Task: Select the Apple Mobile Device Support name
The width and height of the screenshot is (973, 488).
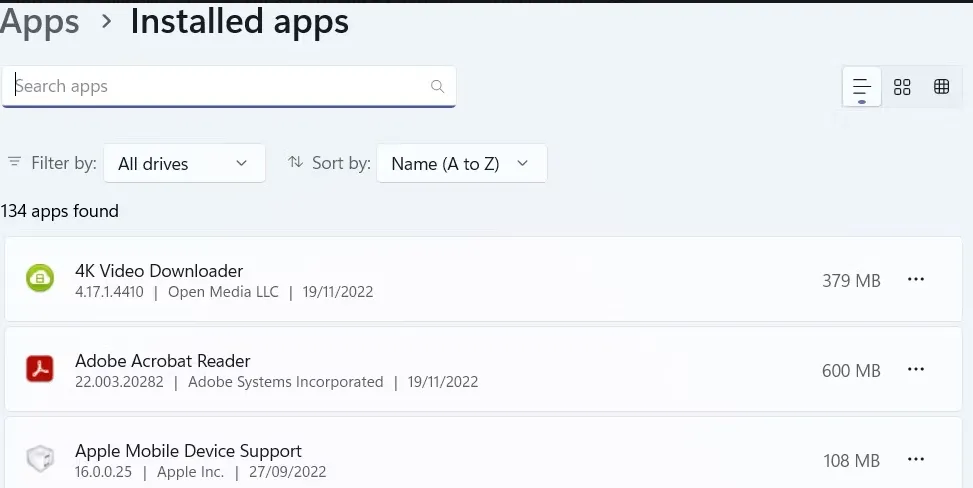Action: click(188, 451)
